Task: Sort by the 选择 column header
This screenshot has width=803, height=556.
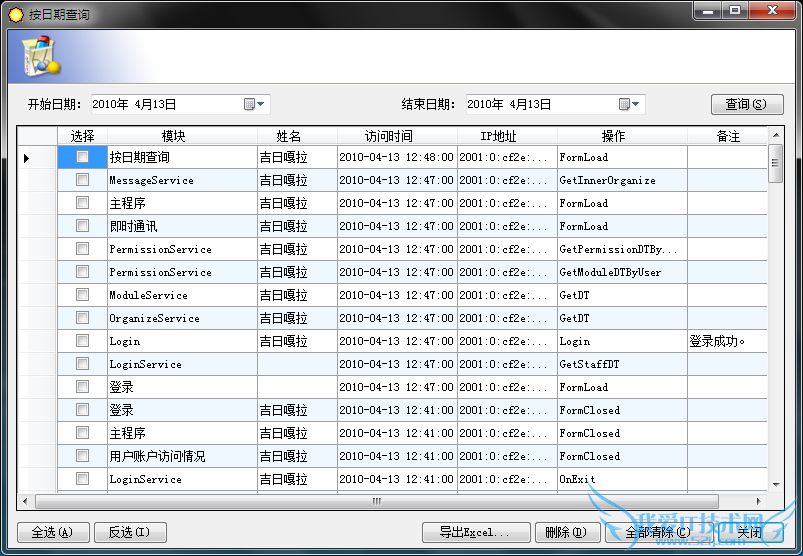Action: [82, 136]
